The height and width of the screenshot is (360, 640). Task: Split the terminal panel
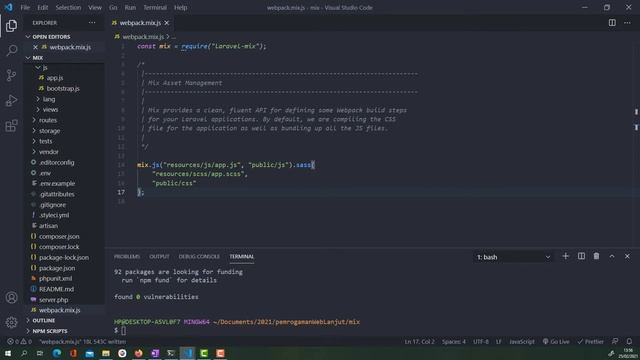581,256
